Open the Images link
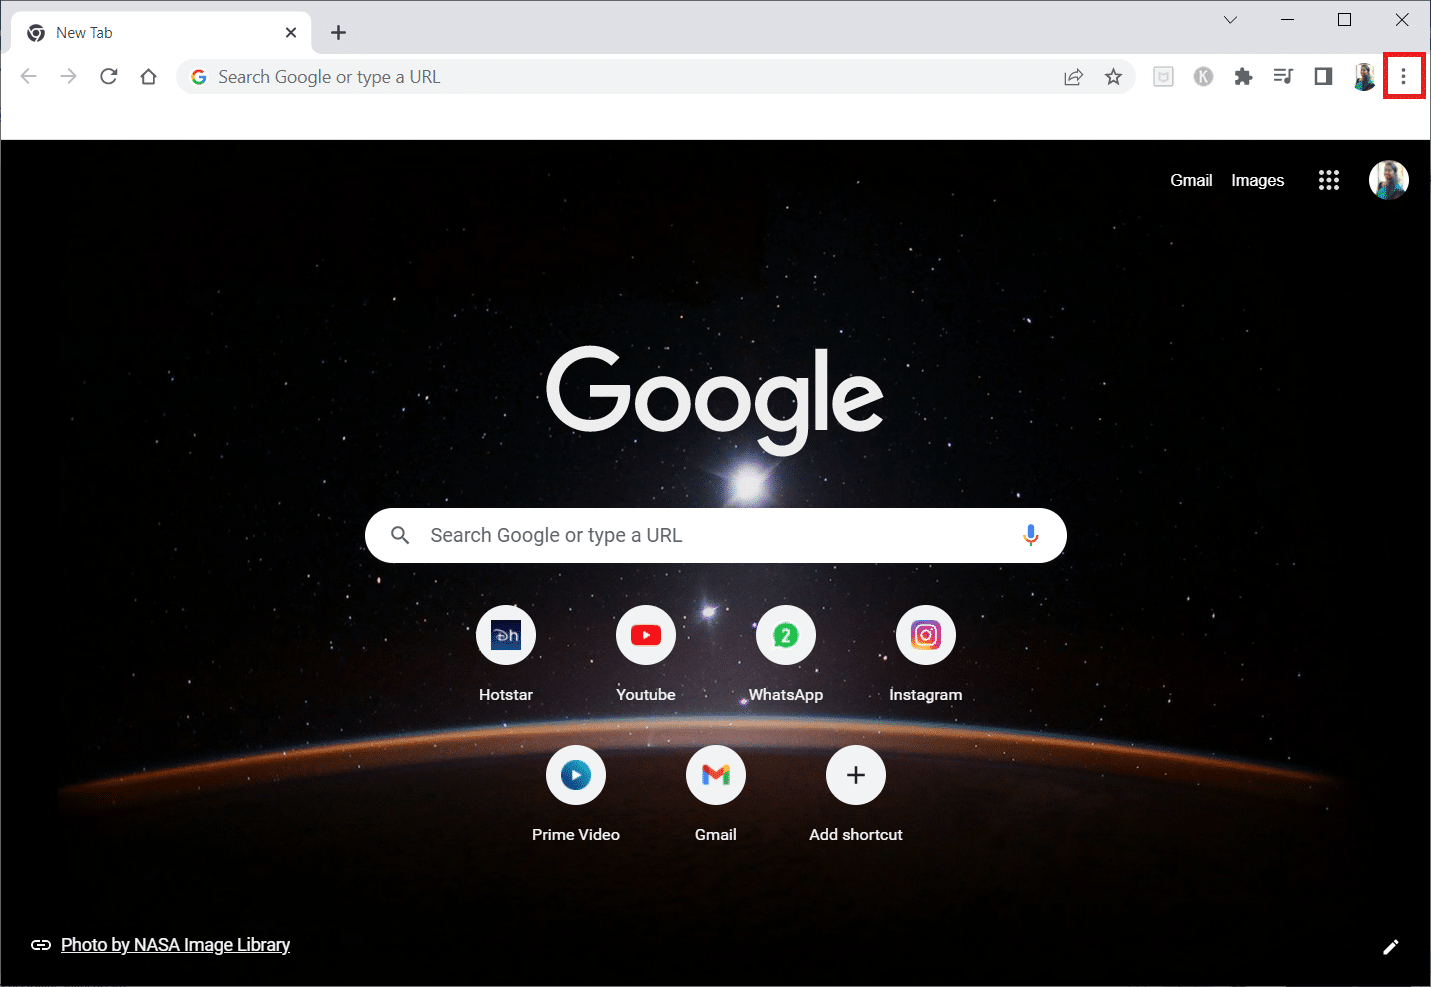Screen dimensions: 1431x987 (1257, 180)
